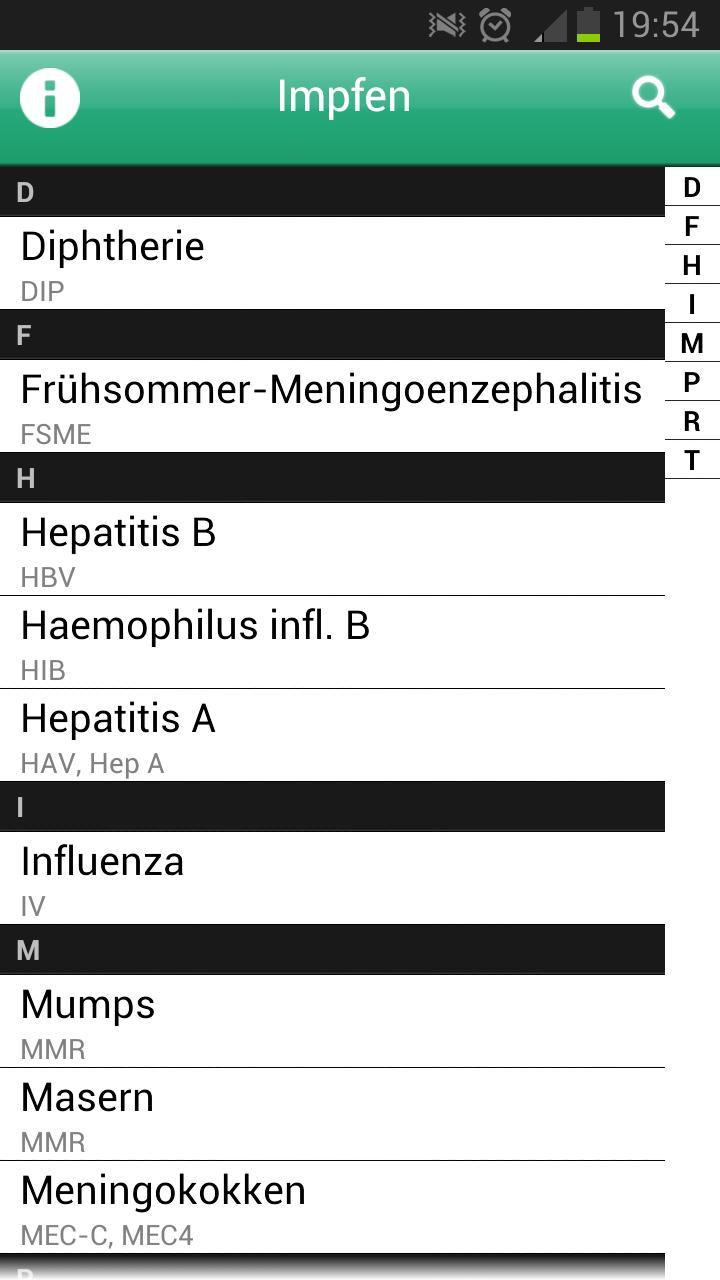Jump to letter T in index
Viewport: 720px width, 1280px height.
pos(692,460)
